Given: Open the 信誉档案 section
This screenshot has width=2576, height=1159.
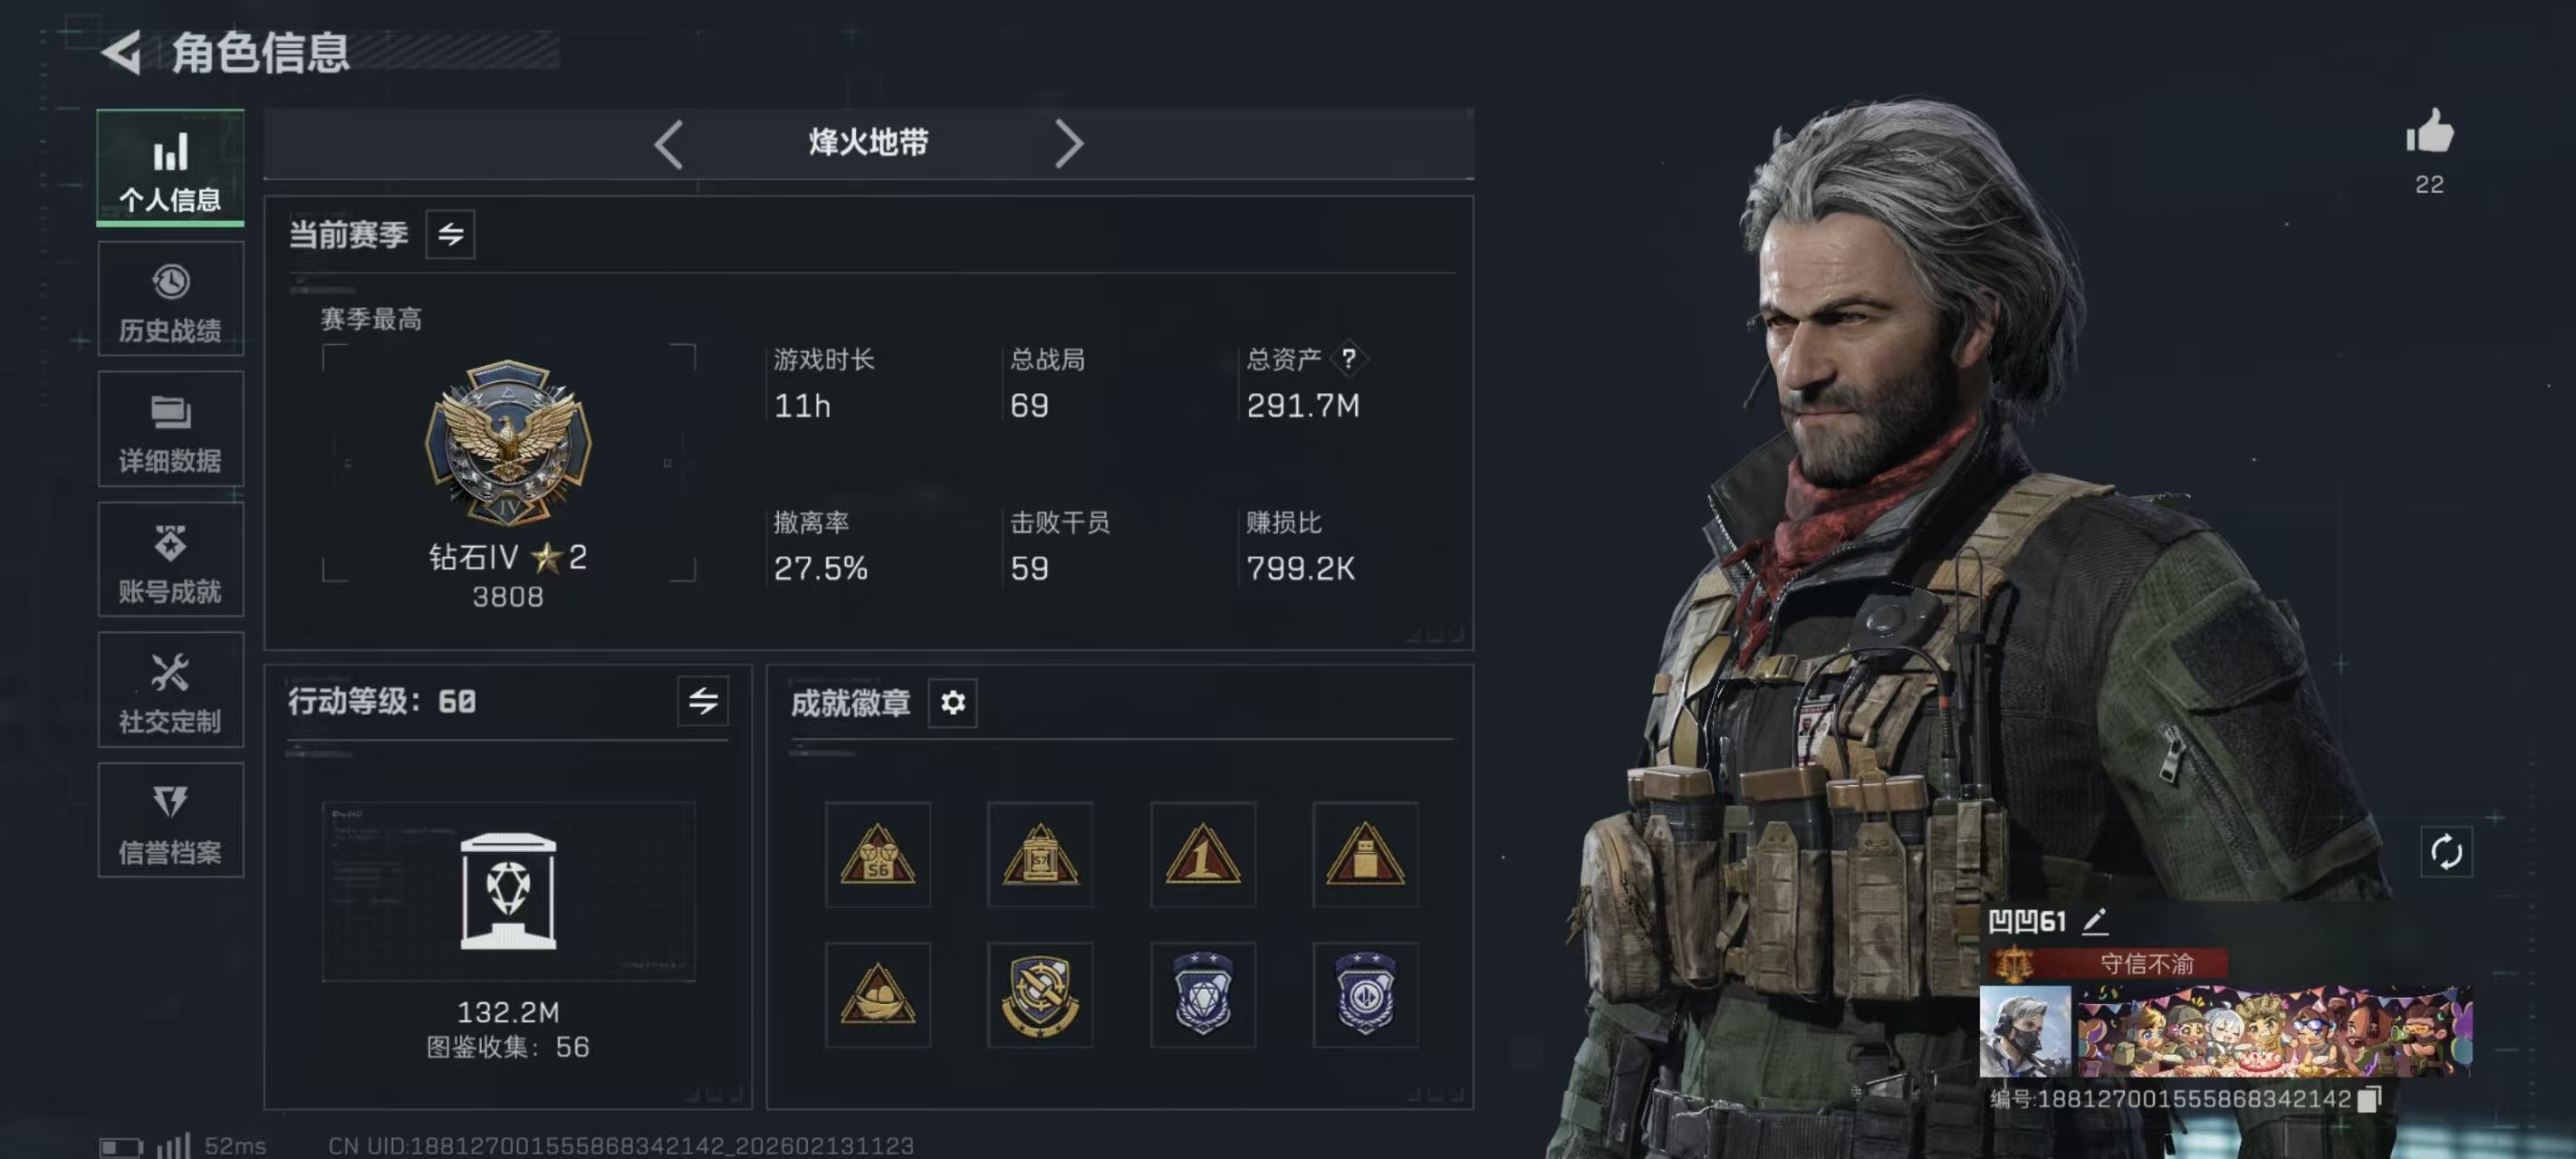Looking at the screenshot, I should click(x=170, y=820).
